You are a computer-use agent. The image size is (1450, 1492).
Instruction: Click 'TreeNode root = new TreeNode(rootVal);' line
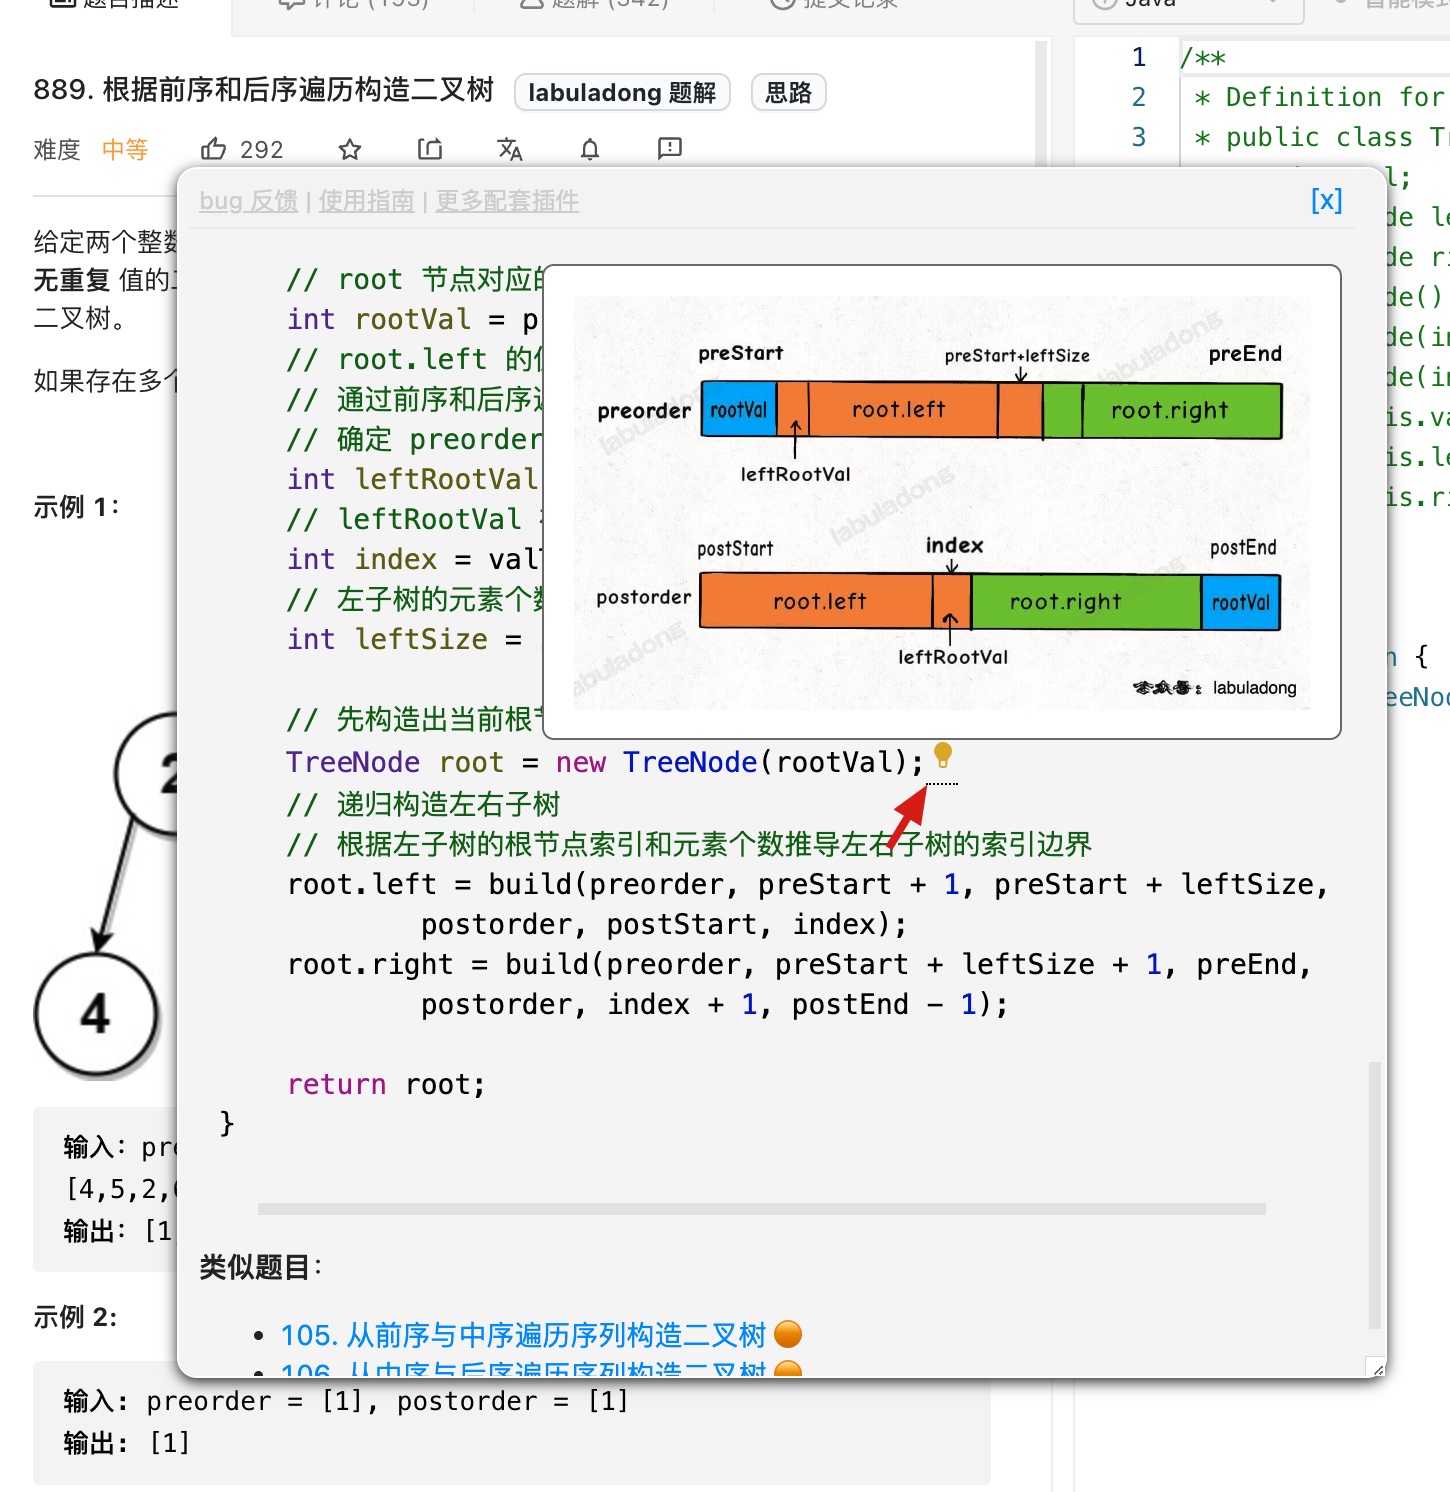point(605,762)
